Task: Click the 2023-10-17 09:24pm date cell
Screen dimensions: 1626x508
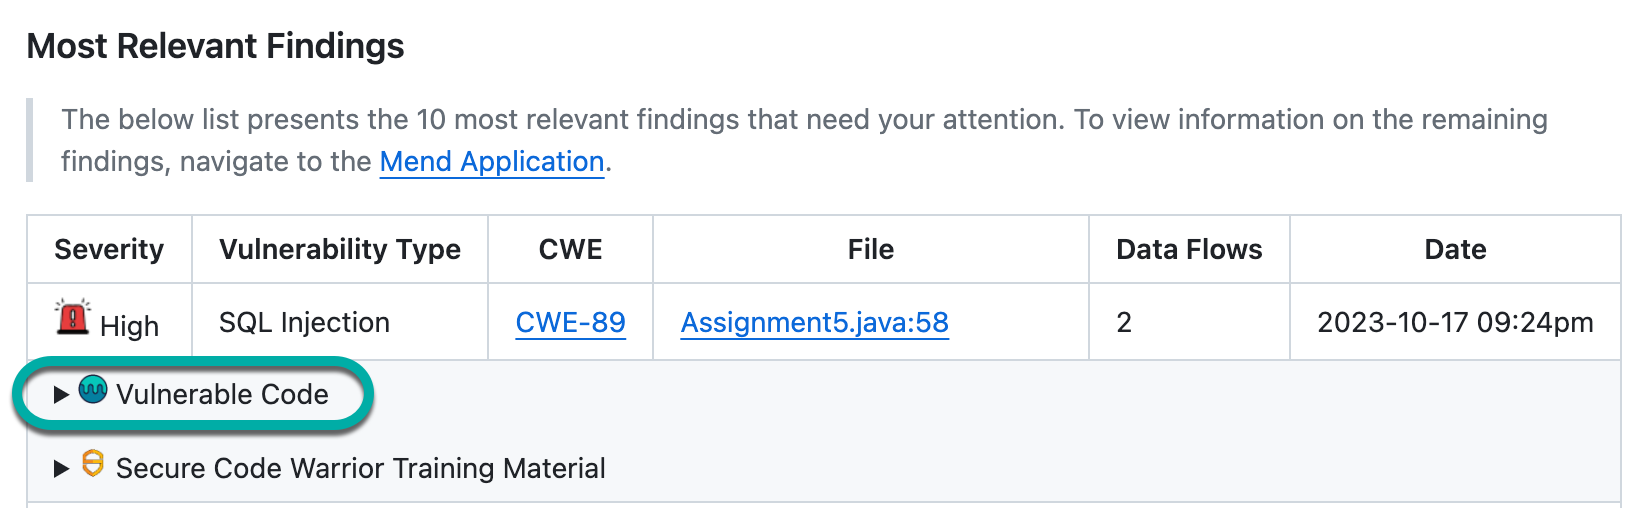Action: point(1455,322)
